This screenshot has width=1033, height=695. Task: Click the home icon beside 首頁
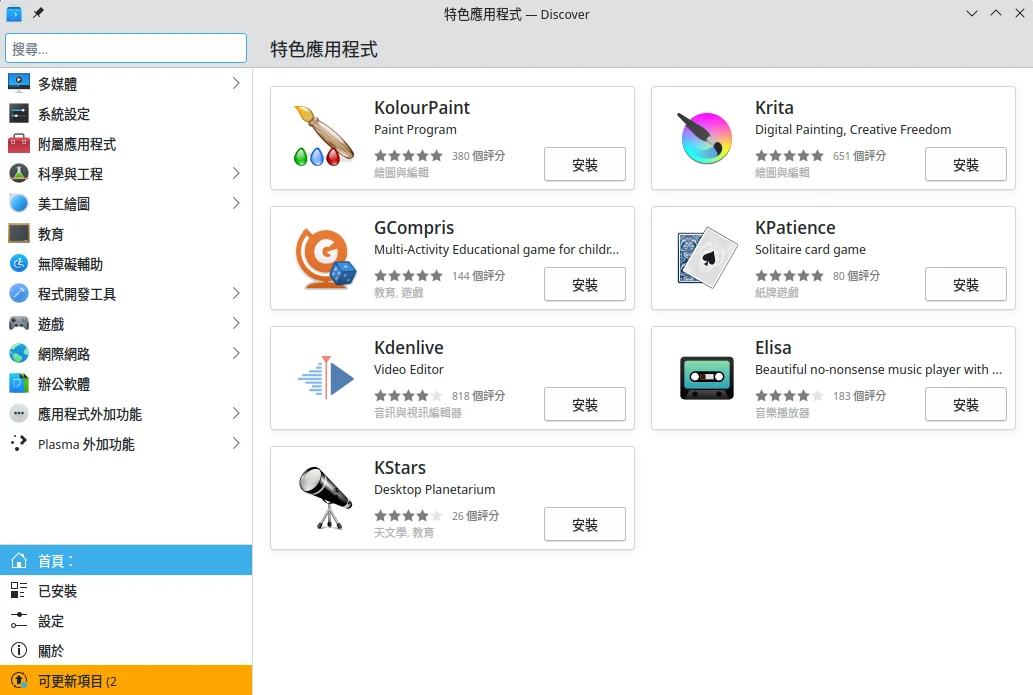[19, 561]
